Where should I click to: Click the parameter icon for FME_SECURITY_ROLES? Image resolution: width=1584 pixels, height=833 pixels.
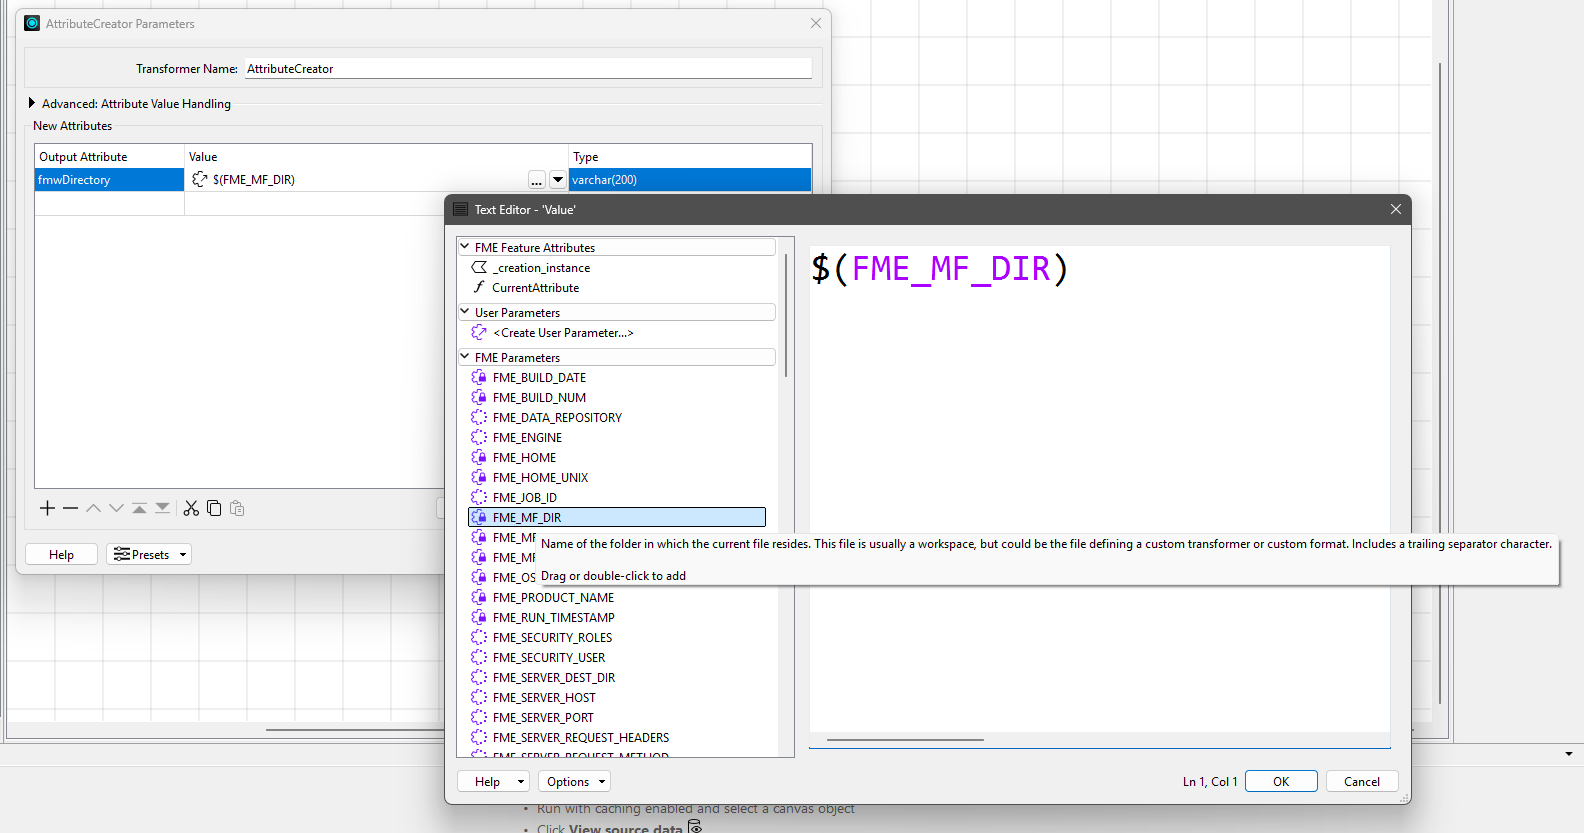point(479,637)
